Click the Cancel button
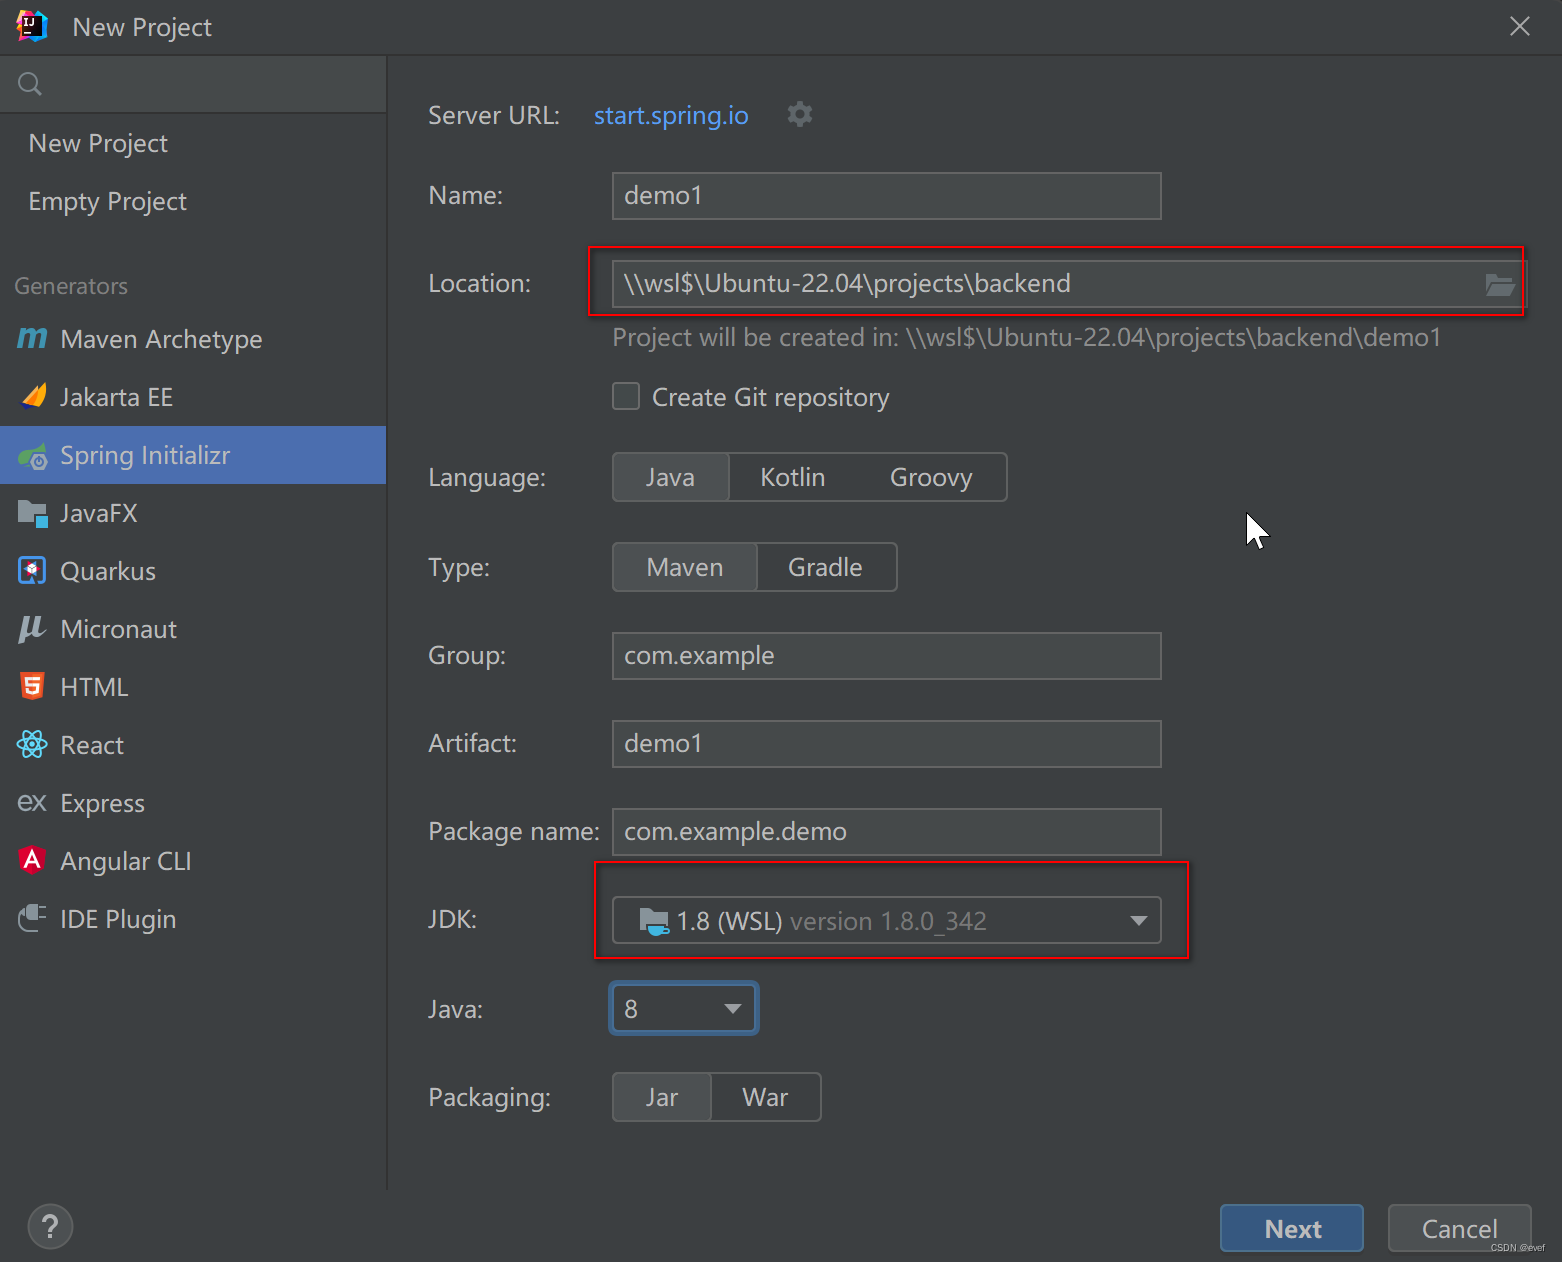This screenshot has height=1262, width=1562. [x=1459, y=1228]
